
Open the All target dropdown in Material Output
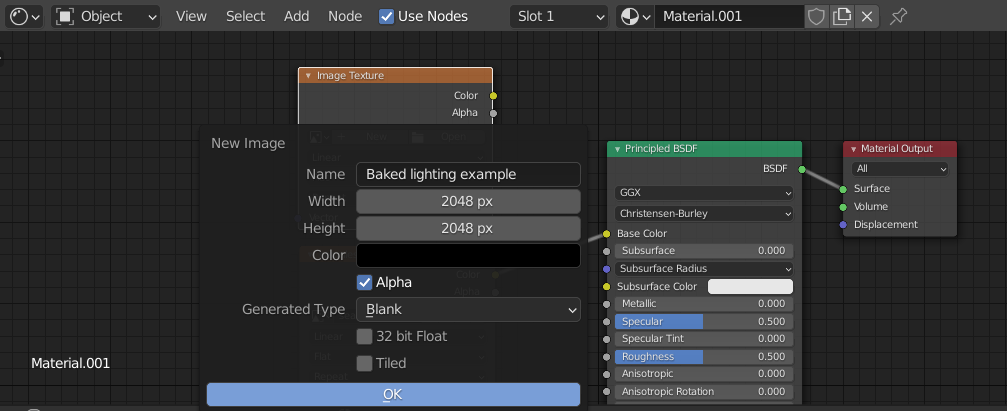(x=900, y=169)
